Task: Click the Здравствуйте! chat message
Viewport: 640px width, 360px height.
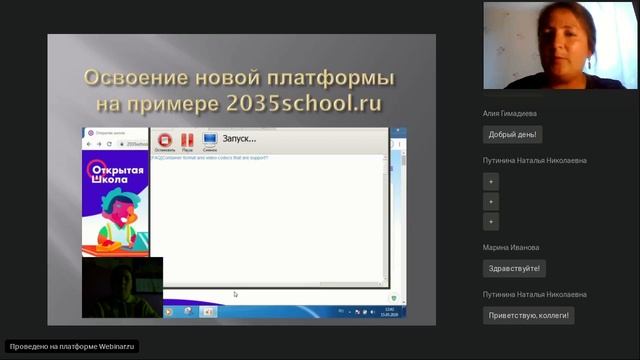Action: [x=514, y=269]
